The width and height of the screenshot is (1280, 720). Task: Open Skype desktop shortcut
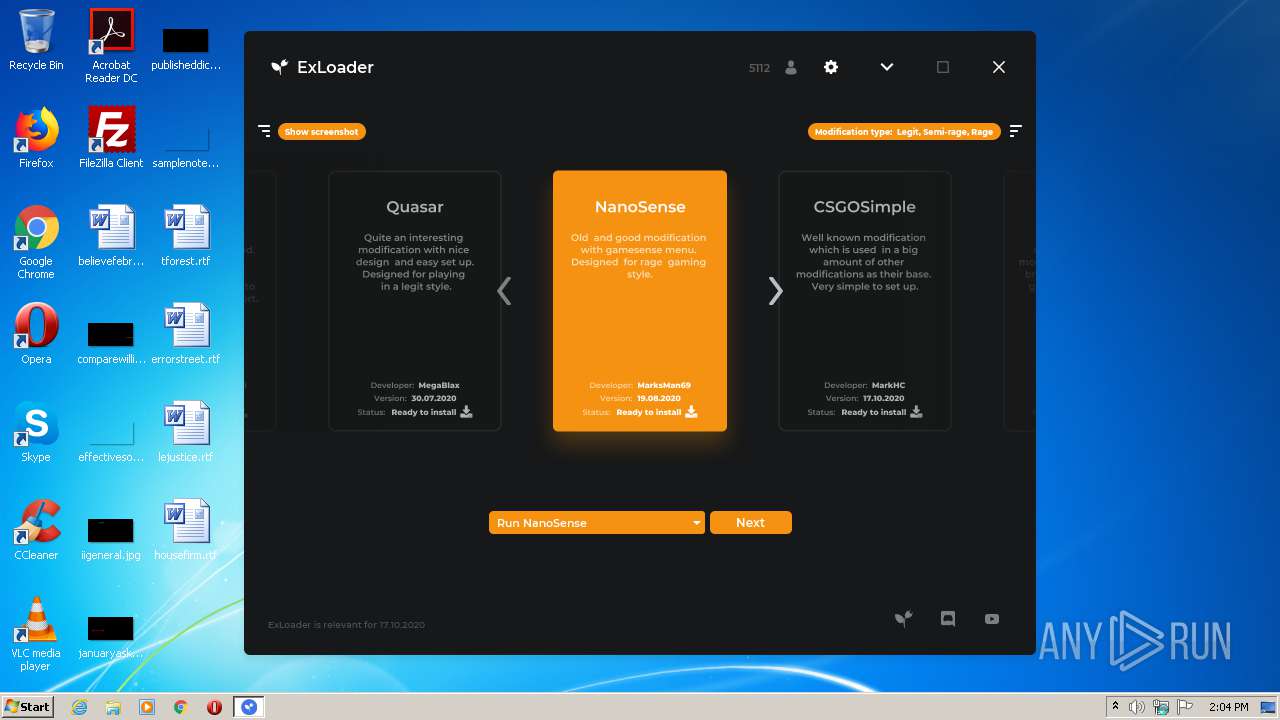coord(36,432)
